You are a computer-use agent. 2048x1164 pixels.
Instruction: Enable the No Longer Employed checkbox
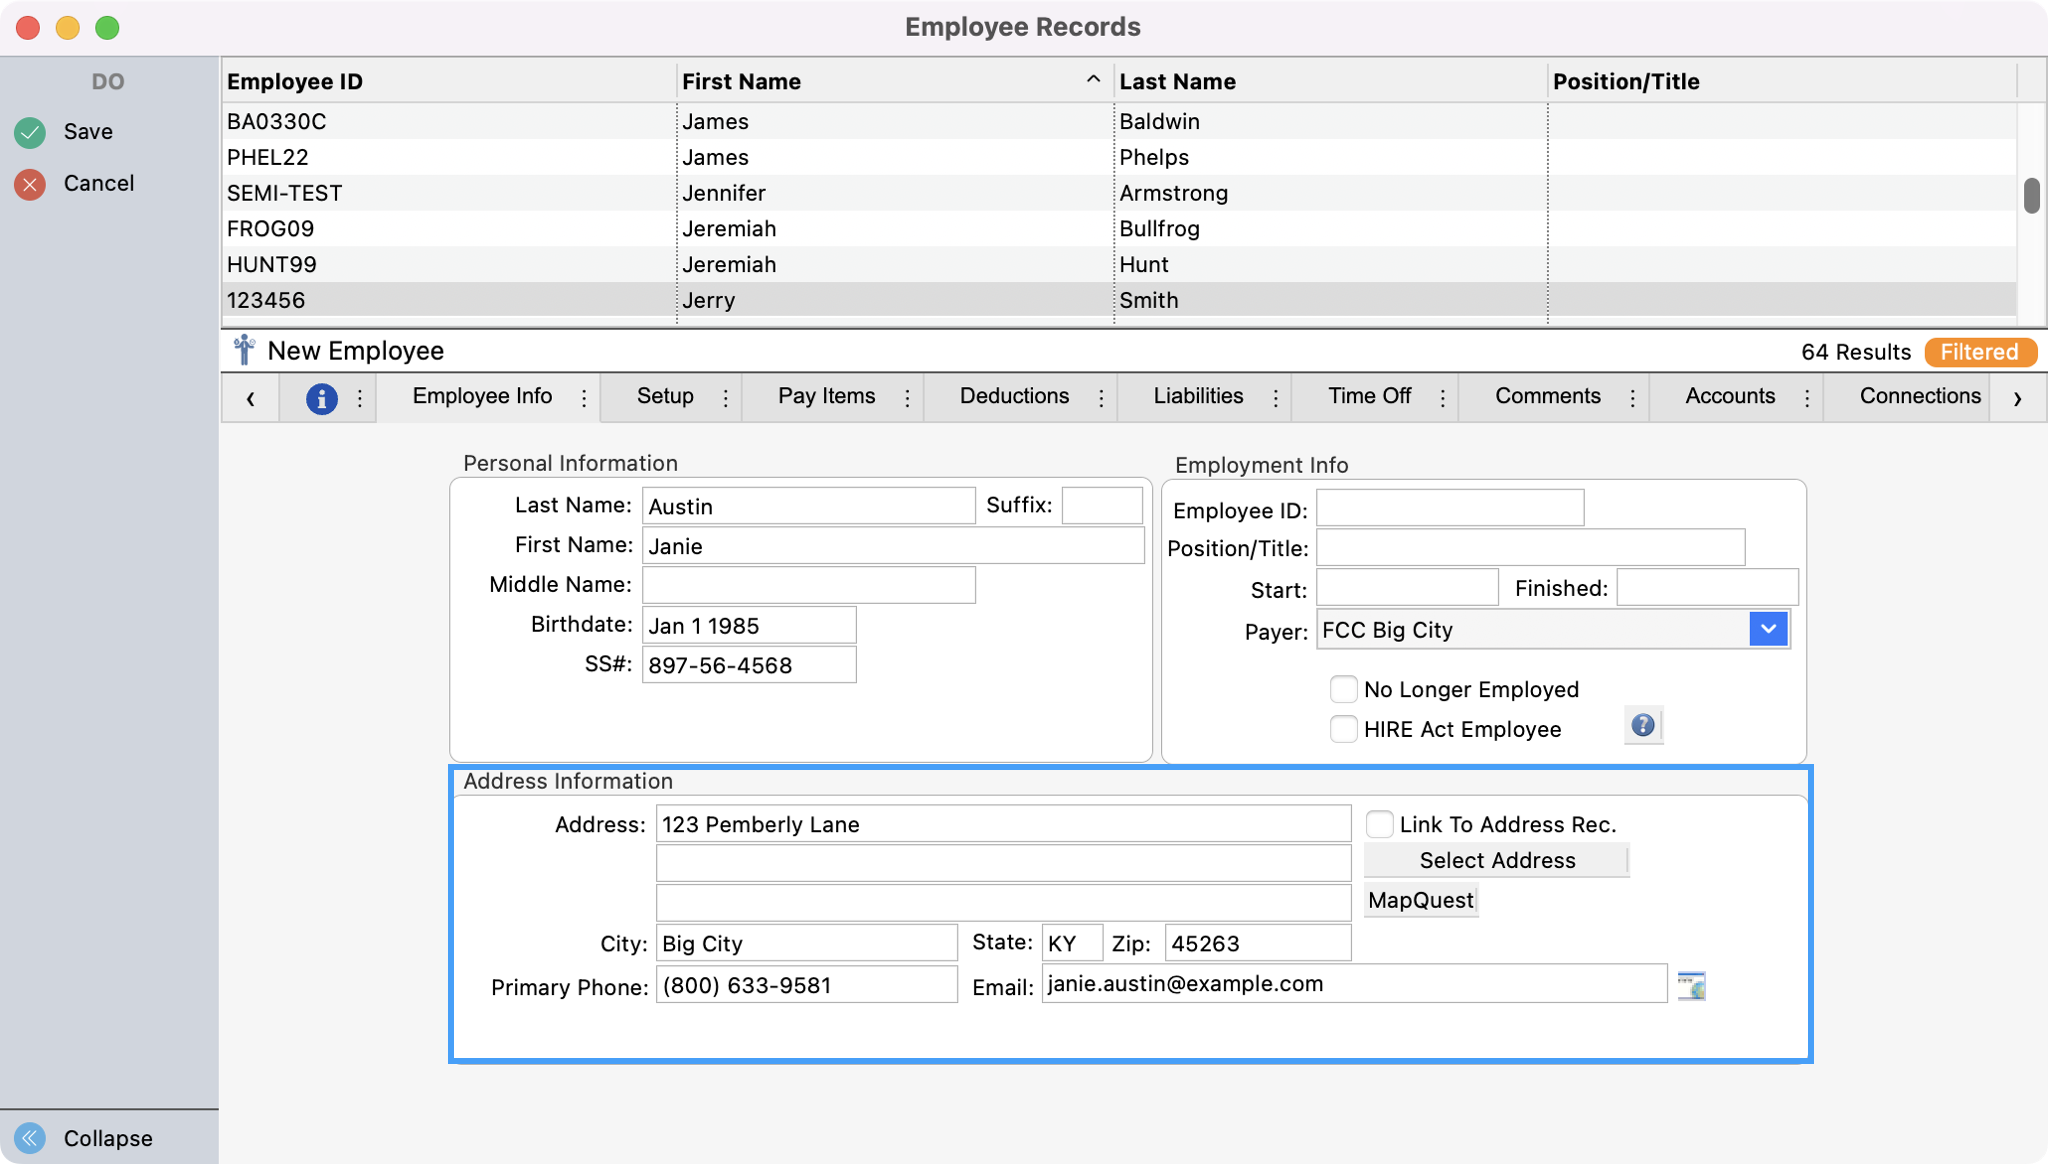pos(1343,690)
